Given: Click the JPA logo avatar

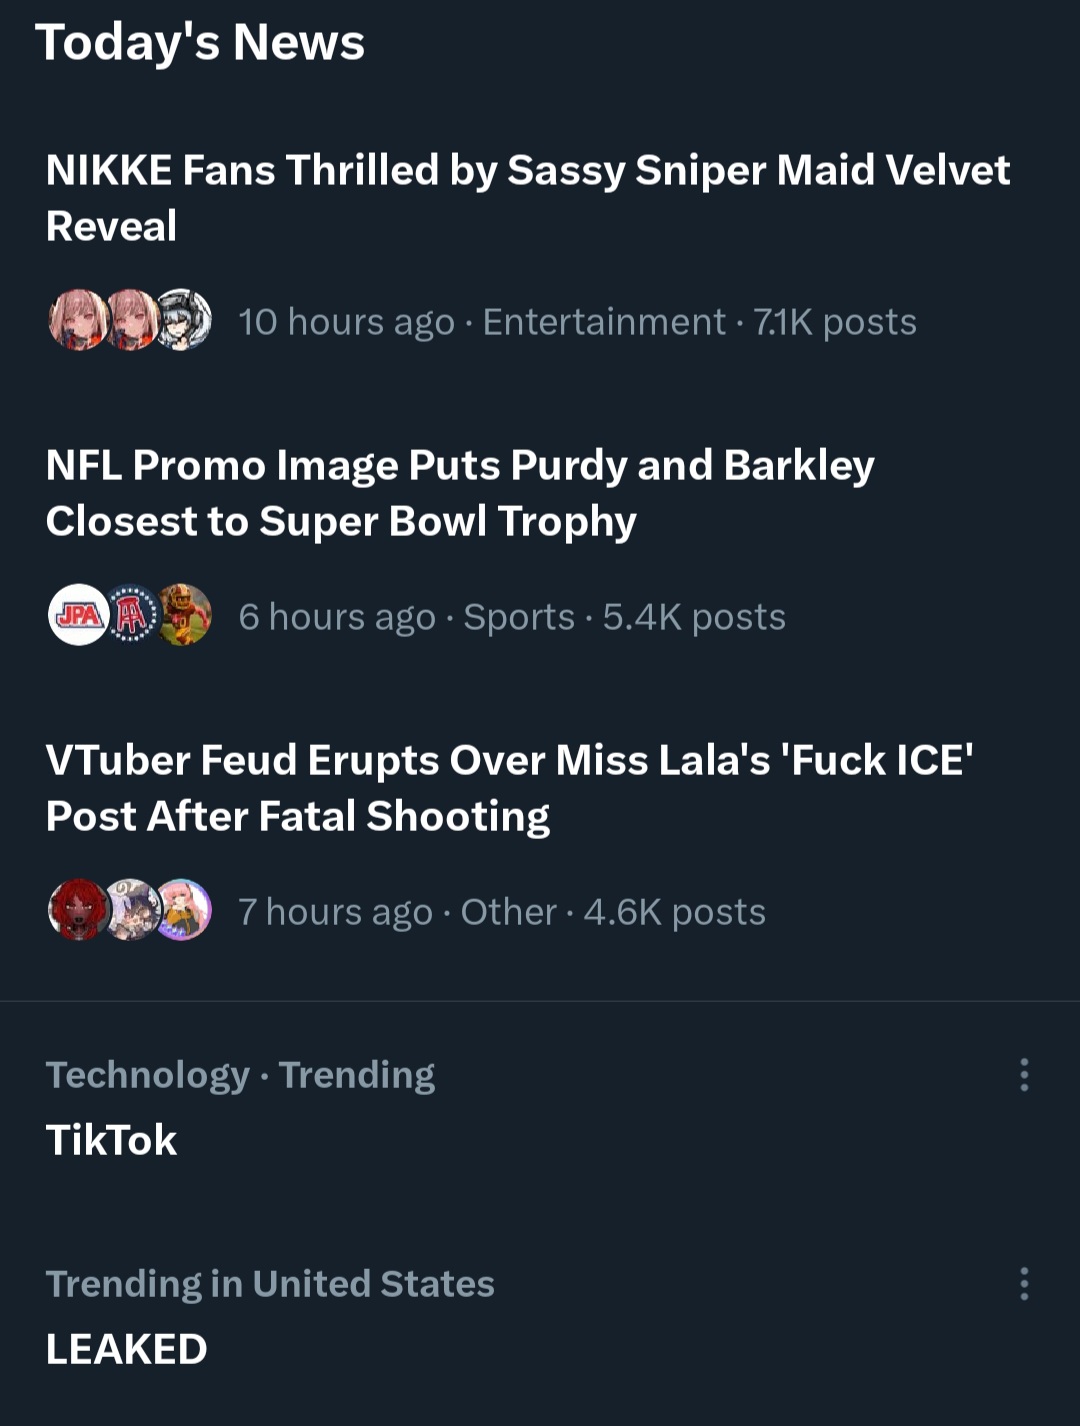Looking at the screenshot, I should pos(78,615).
